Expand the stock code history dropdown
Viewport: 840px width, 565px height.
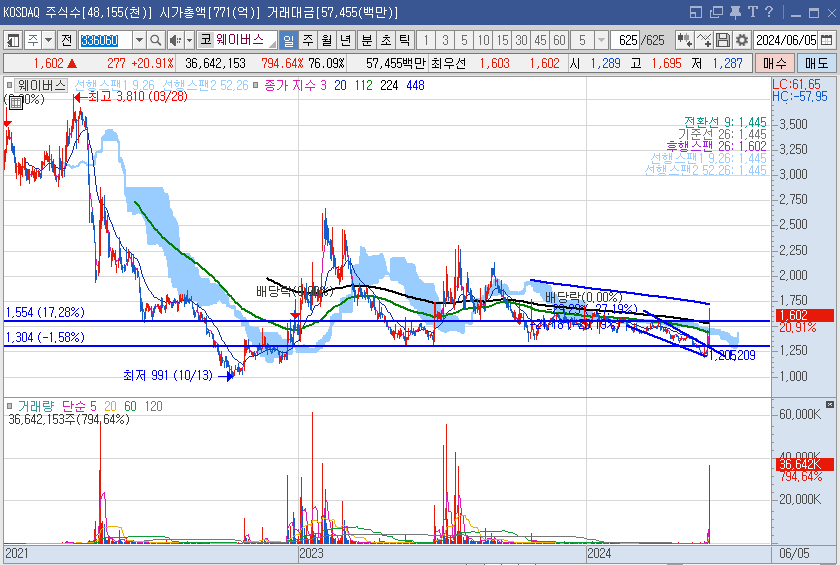point(139,40)
